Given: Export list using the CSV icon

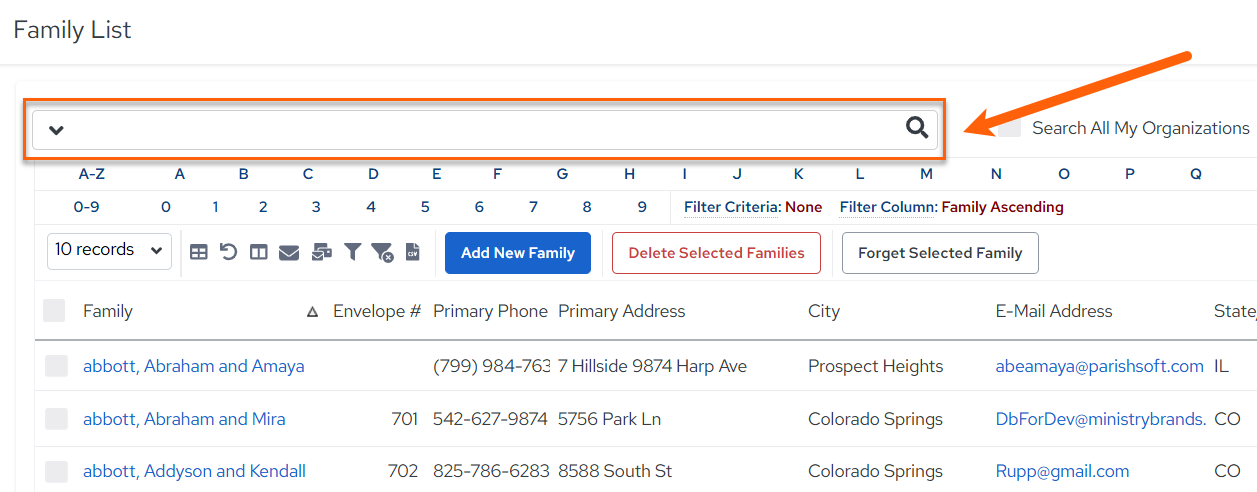Looking at the screenshot, I should tap(412, 252).
